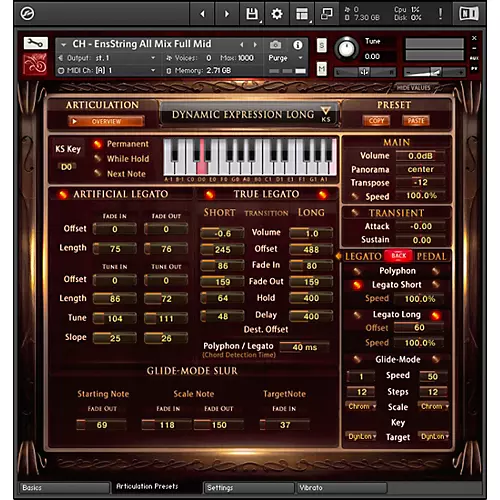The width and height of the screenshot is (500, 500).
Task: Adjust the Tune knob
Action: coord(347,49)
